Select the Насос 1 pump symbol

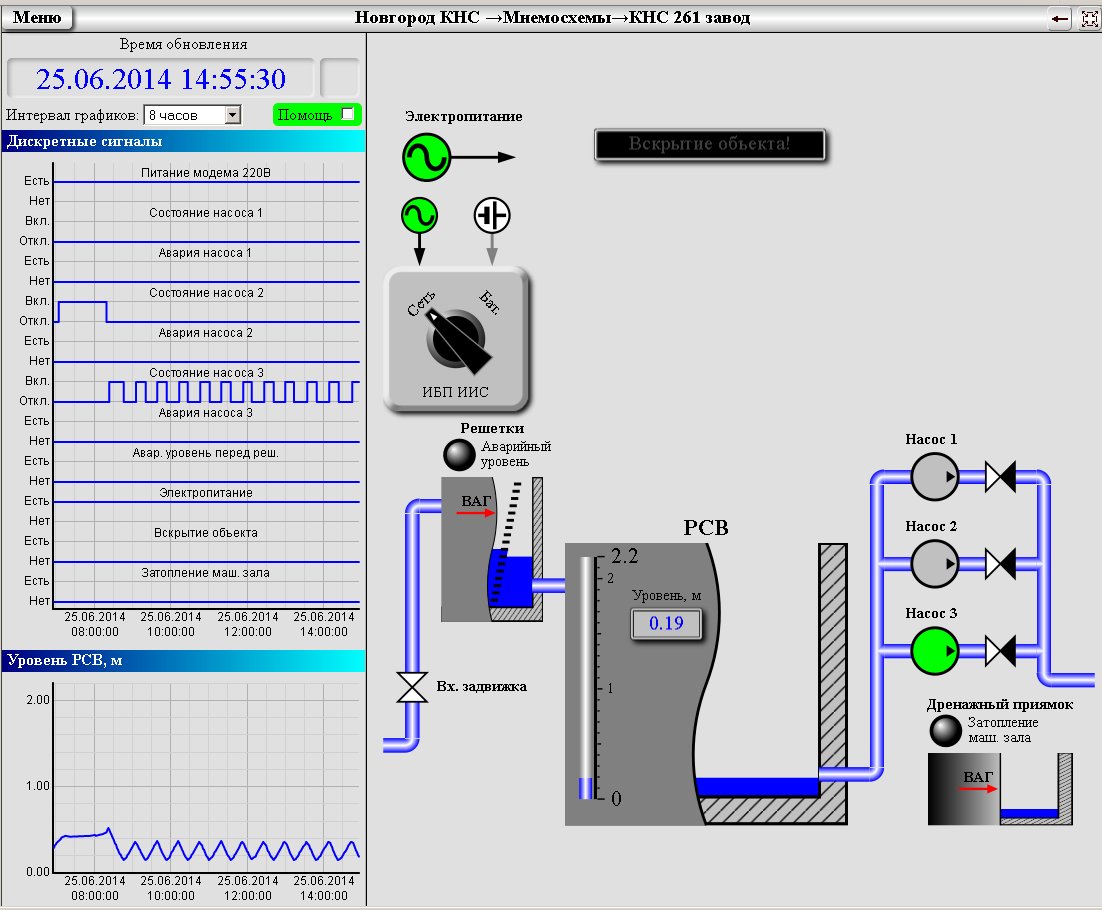(x=935, y=476)
